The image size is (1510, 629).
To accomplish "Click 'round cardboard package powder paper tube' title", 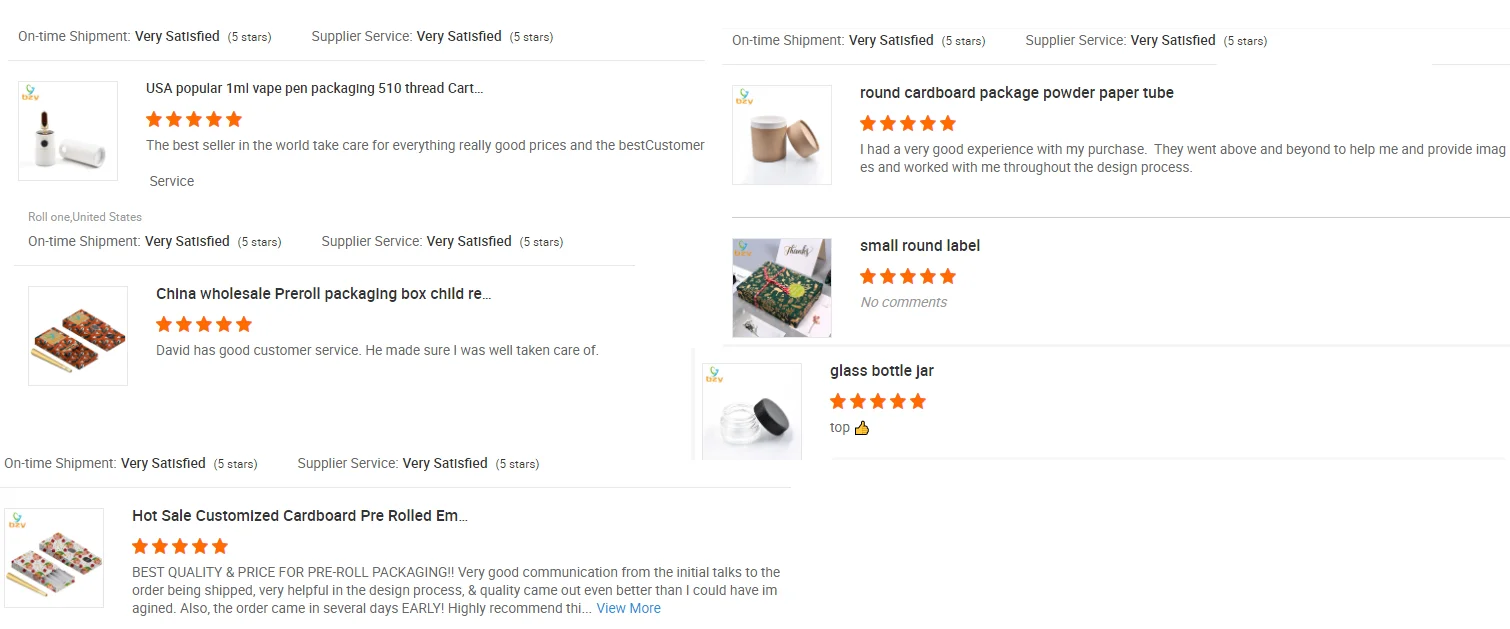I will pyautogui.click(x=1016, y=93).
